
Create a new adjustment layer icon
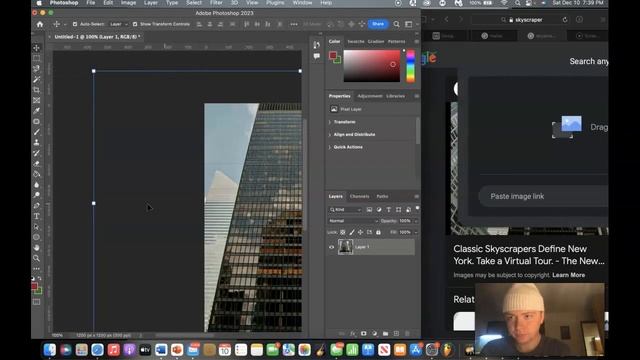(x=374, y=333)
